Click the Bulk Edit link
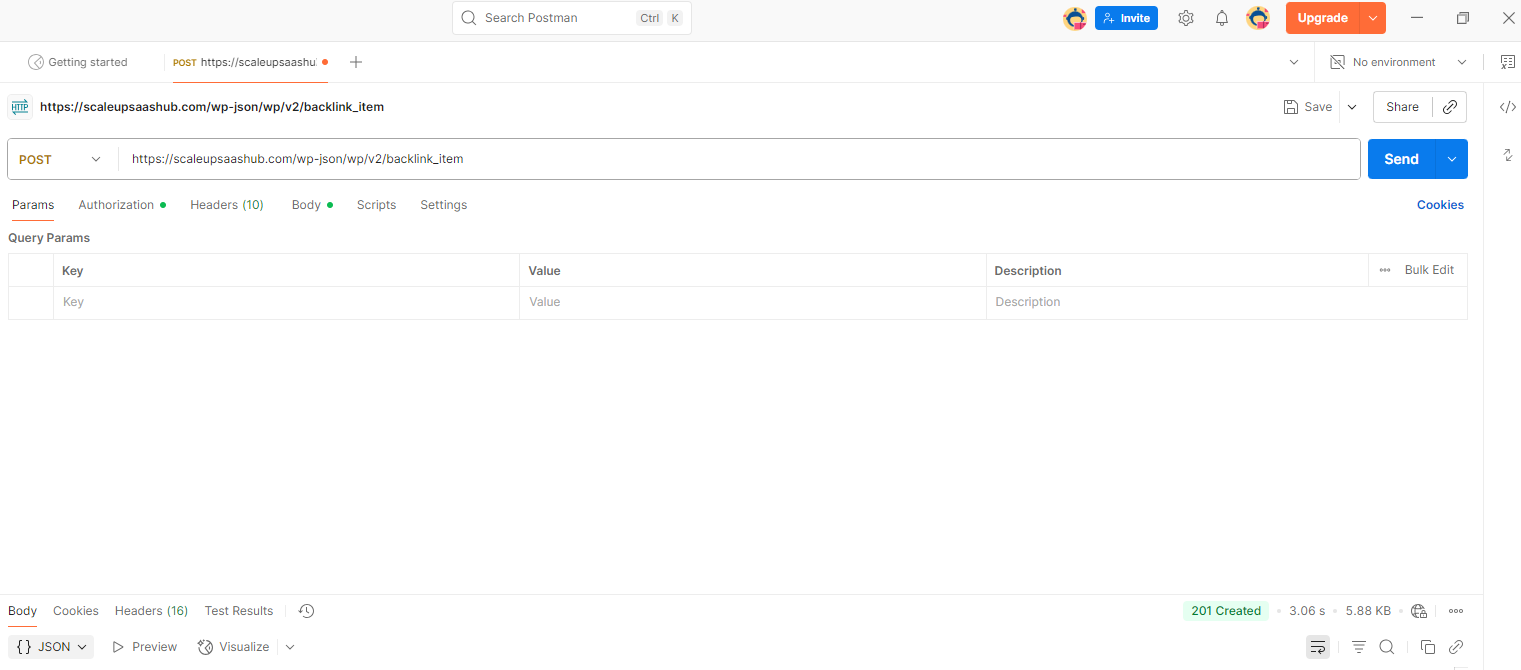The height and width of the screenshot is (670, 1521). [1428, 270]
